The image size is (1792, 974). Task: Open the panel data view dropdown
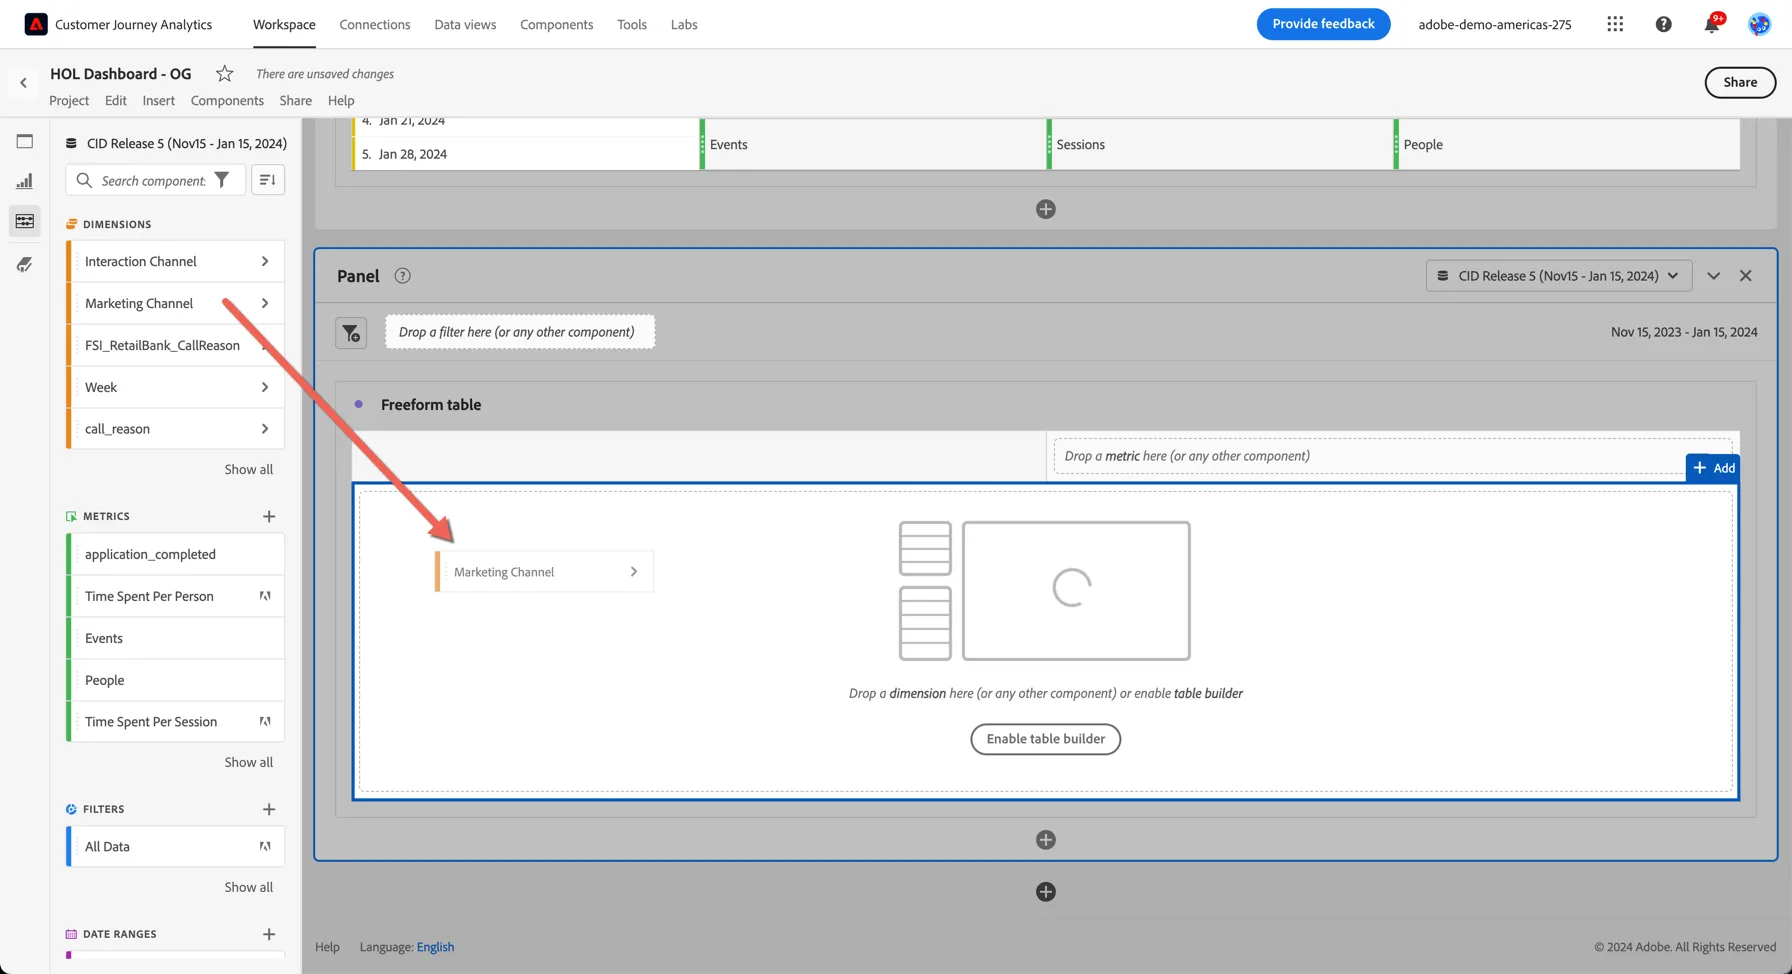pos(1558,276)
